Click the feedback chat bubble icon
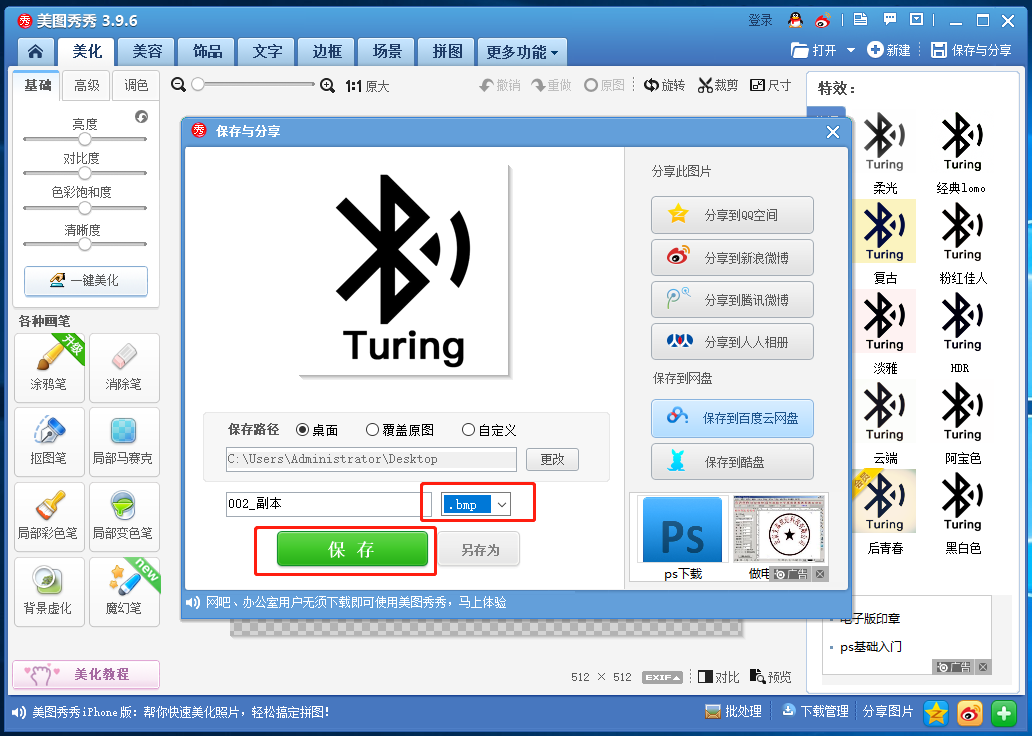This screenshot has height=736, width=1032. click(x=890, y=20)
